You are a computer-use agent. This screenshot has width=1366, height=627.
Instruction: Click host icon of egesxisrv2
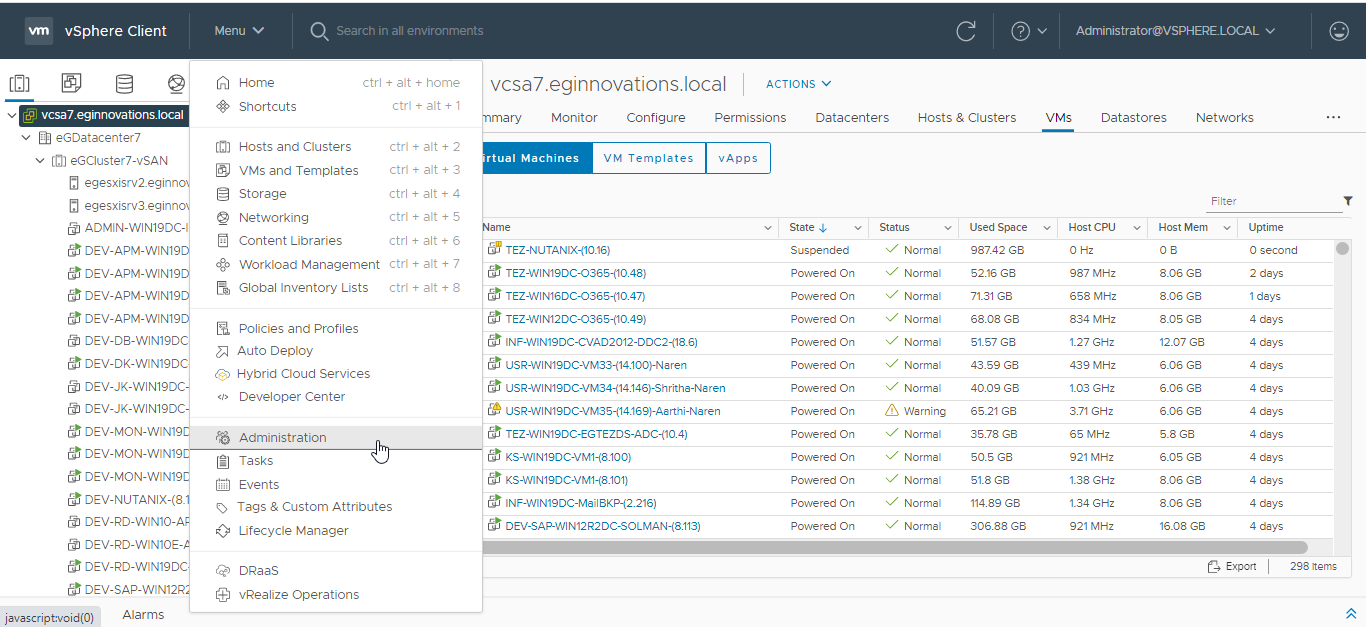(73, 183)
